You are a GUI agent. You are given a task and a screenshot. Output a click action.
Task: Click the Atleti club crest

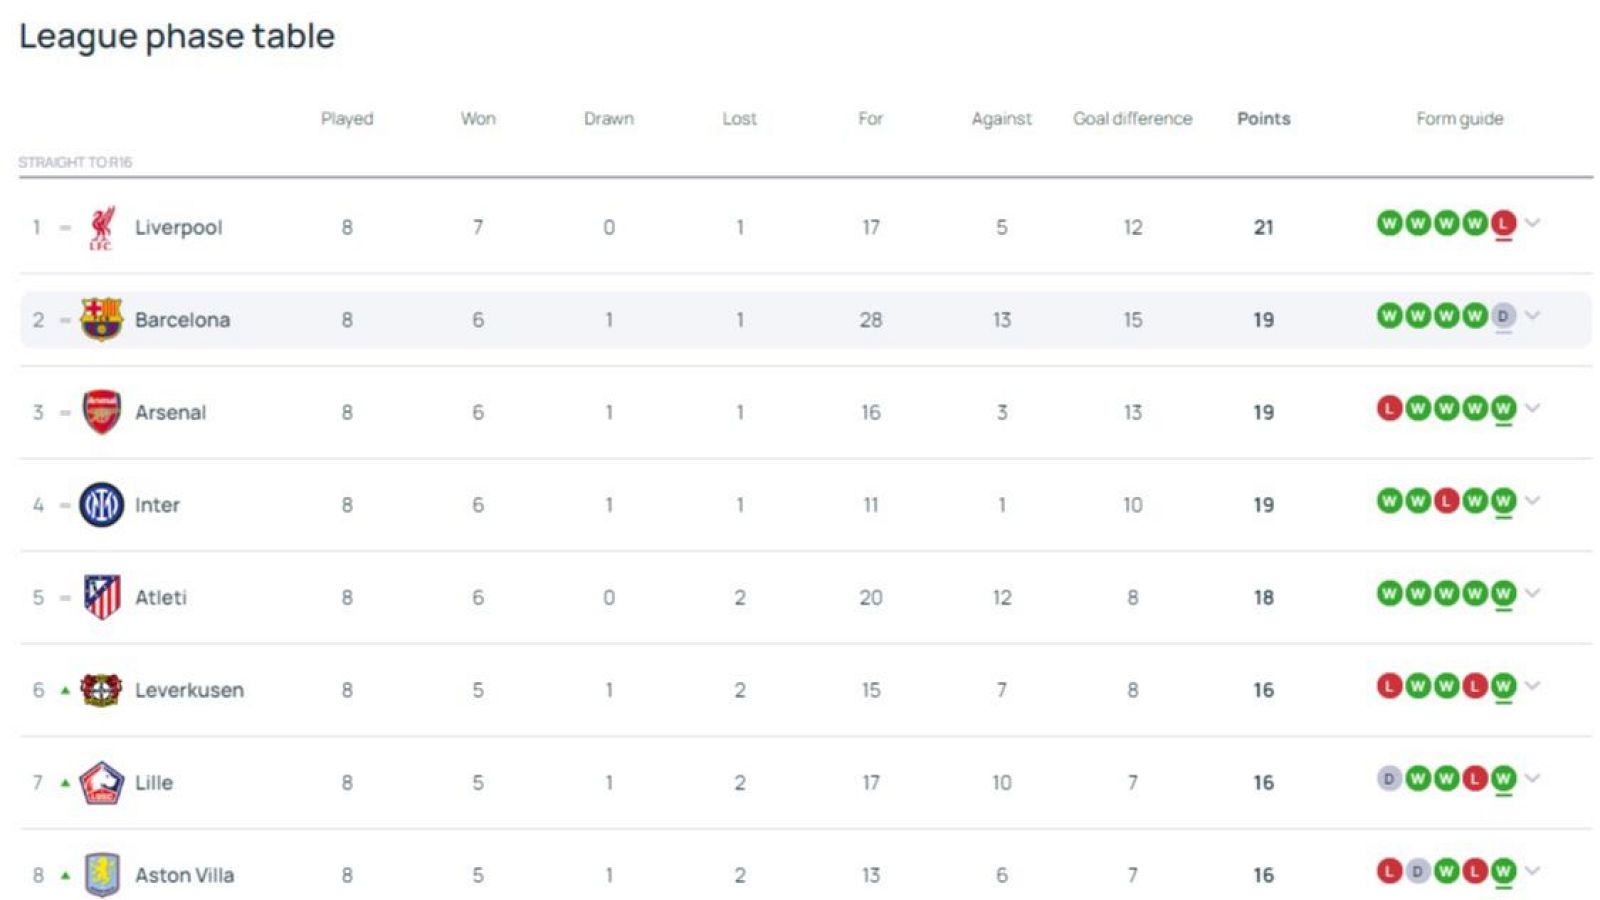101,597
